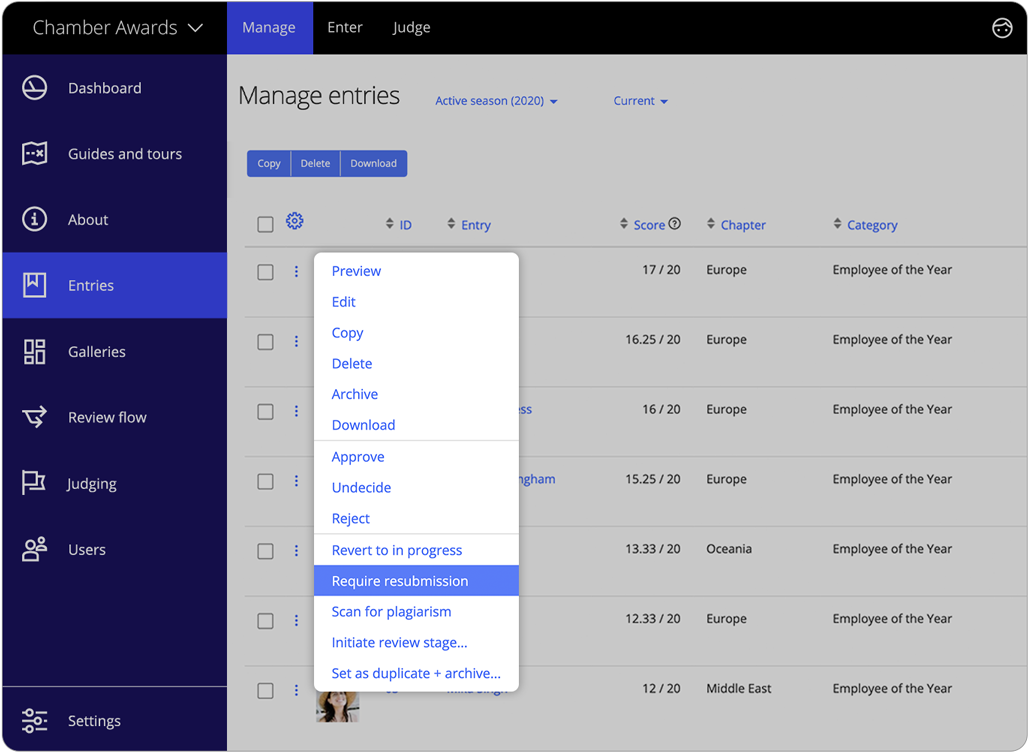Open the Settings icon at sidebar bottom
The height and width of the screenshot is (755, 1028).
click(34, 720)
